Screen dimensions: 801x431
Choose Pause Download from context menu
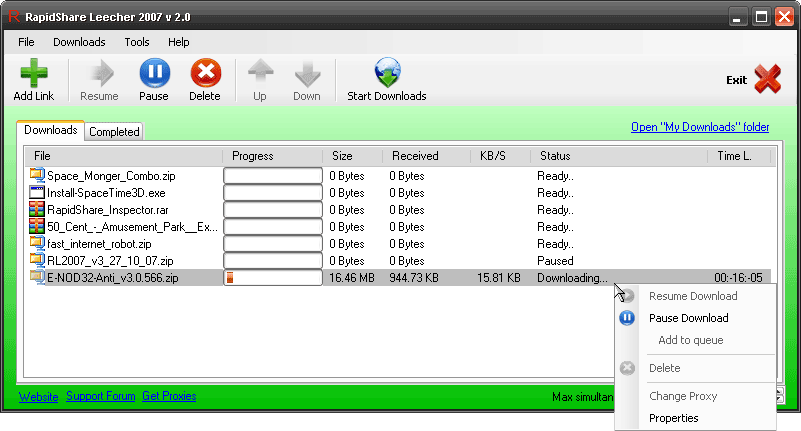(x=688, y=318)
